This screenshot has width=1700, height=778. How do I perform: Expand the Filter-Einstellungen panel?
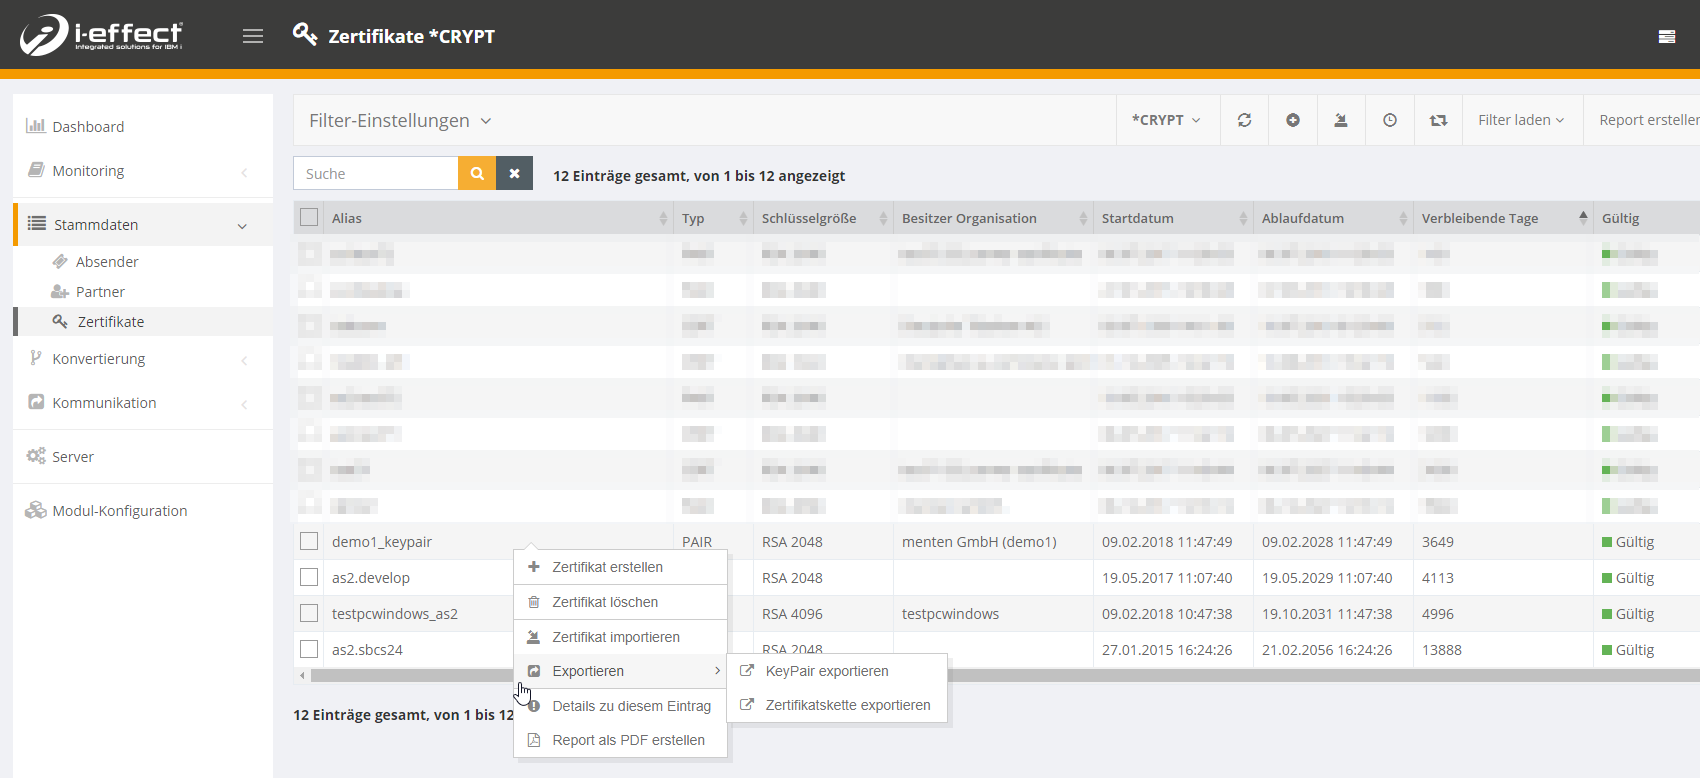pos(400,120)
